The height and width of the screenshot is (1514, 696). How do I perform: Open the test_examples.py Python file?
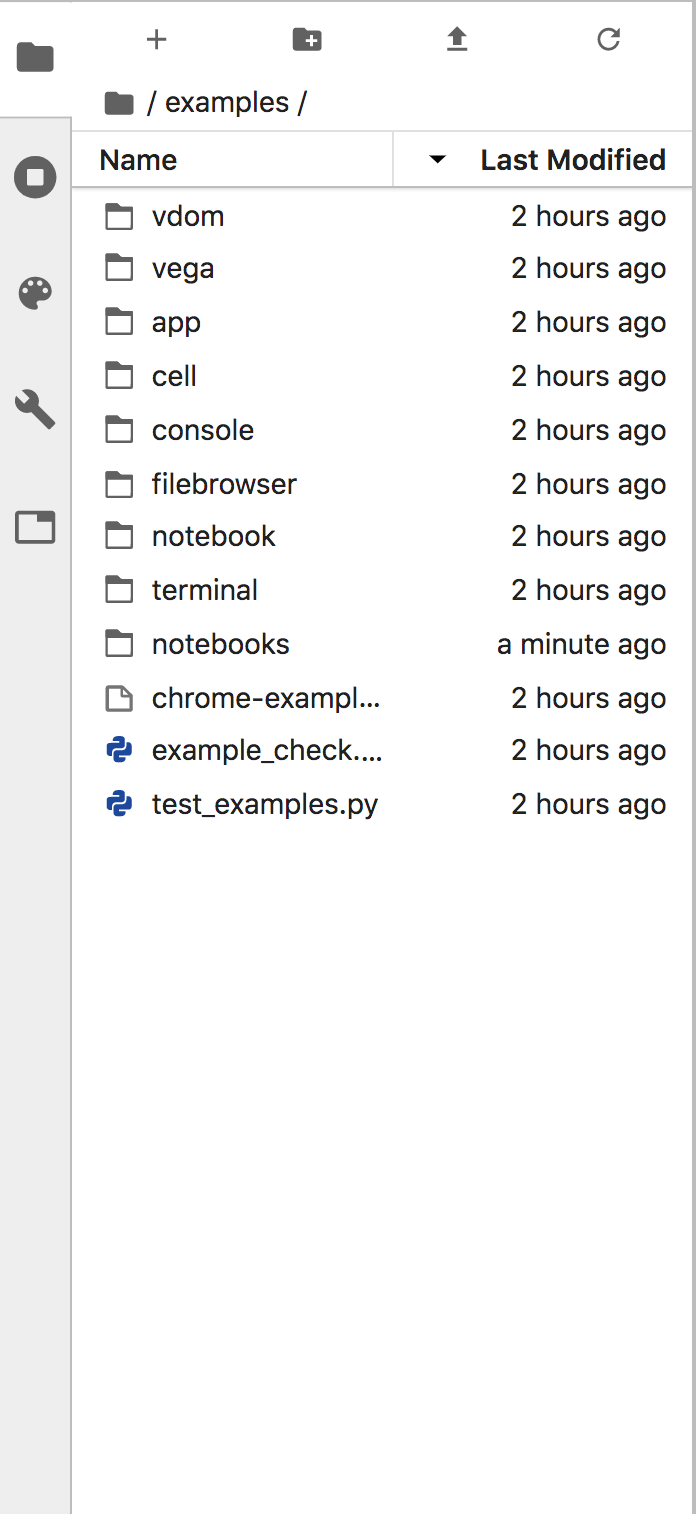pos(264,803)
